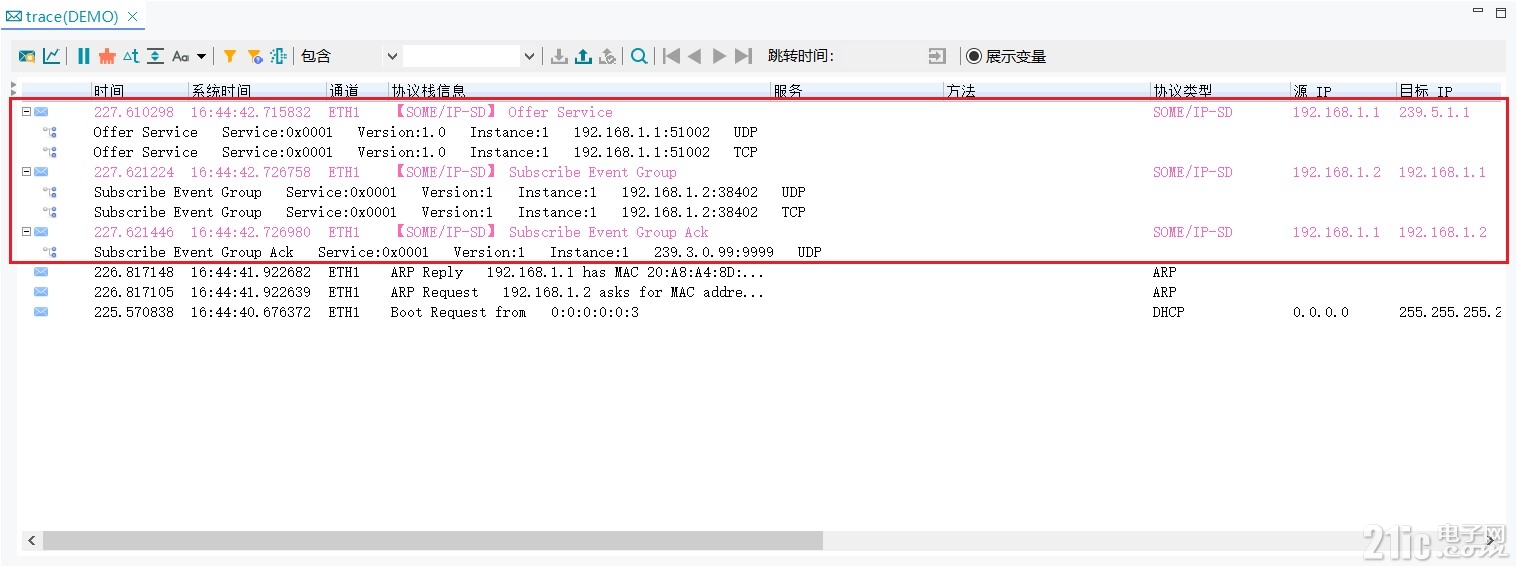This screenshot has height=567, width=1517.
Task: Collapse the Subscribe Event Group row
Action: [x=27, y=172]
